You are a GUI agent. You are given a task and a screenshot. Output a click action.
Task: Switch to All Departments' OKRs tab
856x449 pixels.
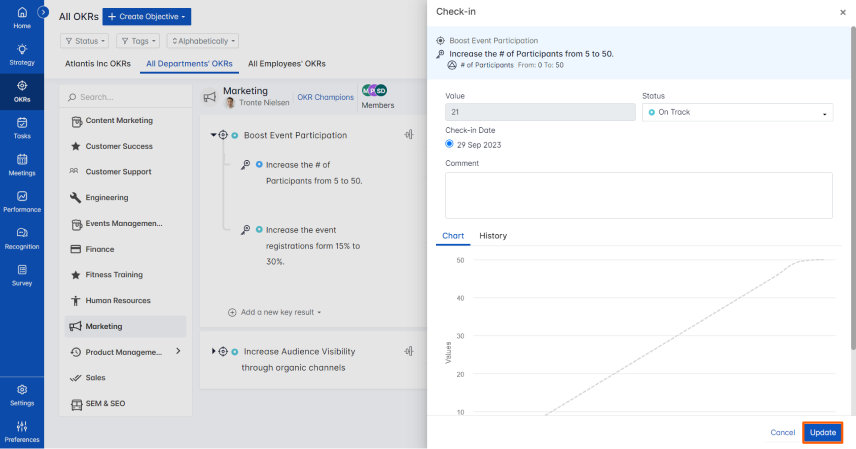[x=189, y=63]
